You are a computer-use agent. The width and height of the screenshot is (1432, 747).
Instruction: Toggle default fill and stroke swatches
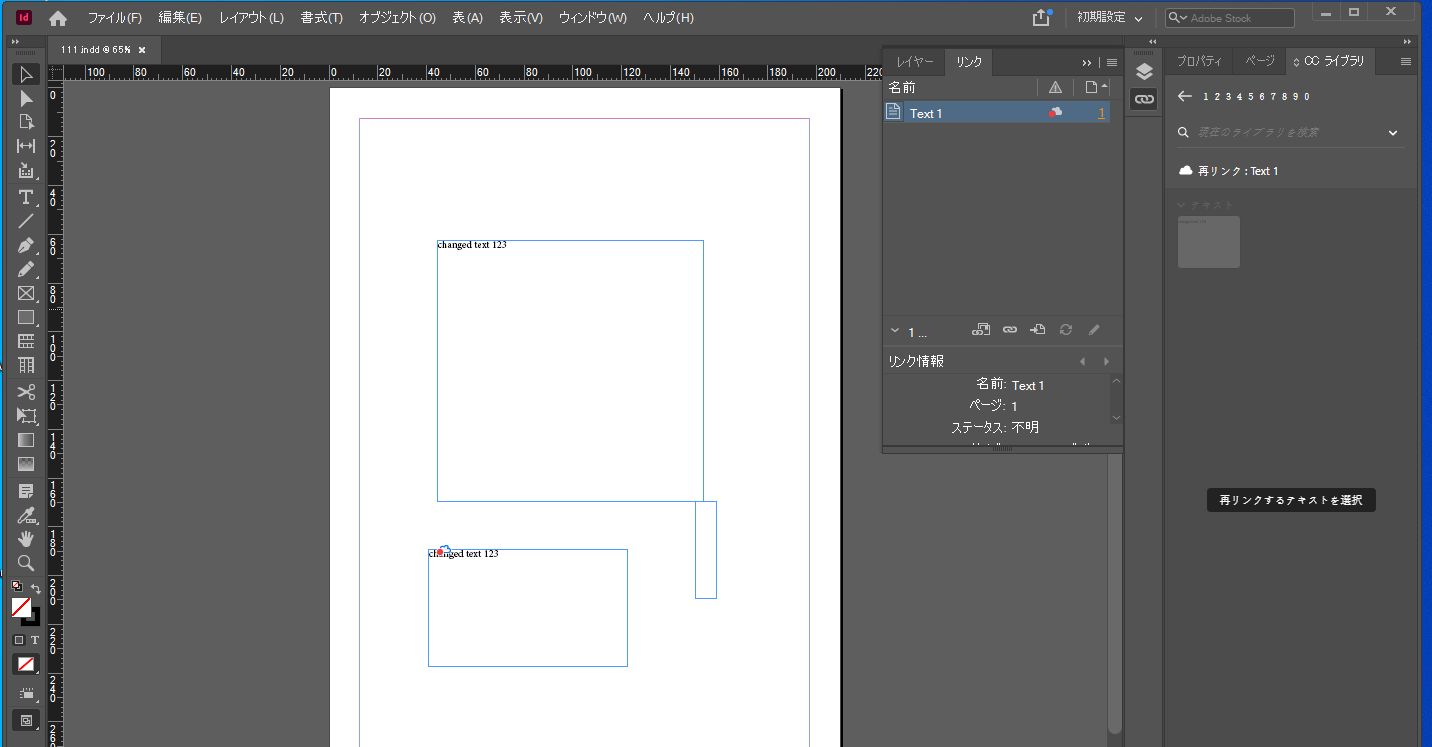[16, 585]
